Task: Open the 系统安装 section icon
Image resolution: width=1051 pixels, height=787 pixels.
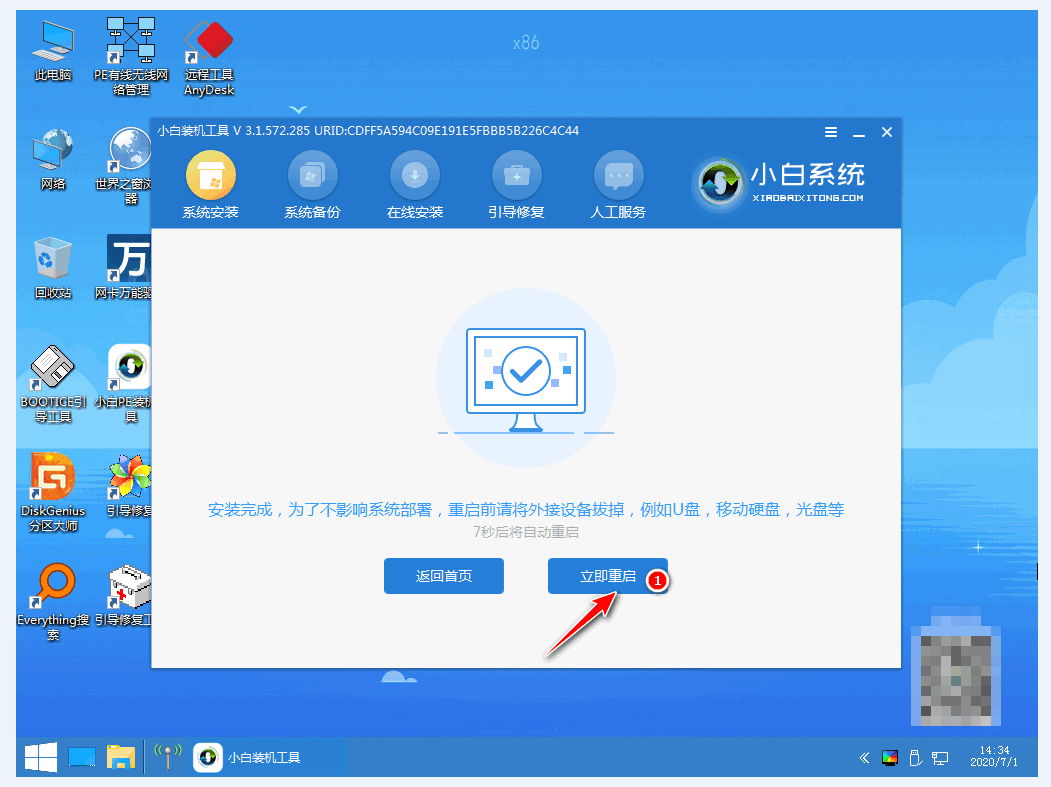Action: [x=211, y=178]
